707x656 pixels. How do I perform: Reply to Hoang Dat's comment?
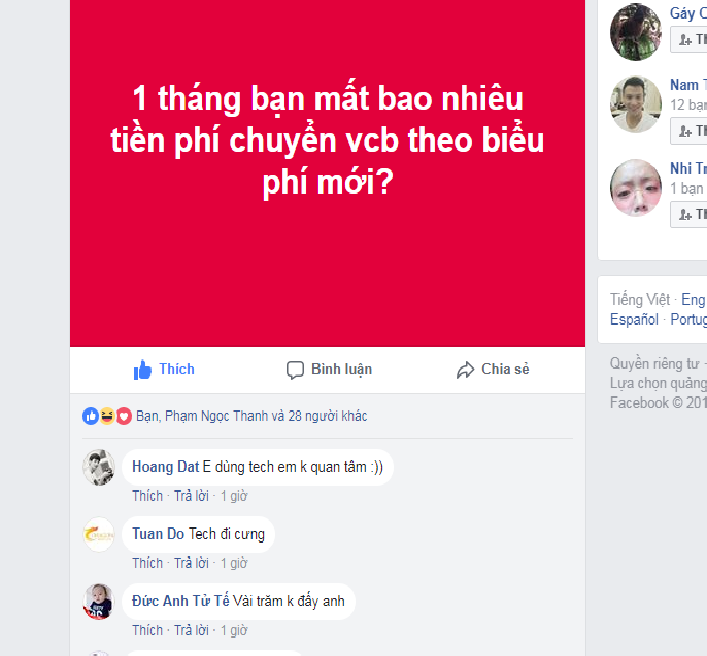pos(192,496)
